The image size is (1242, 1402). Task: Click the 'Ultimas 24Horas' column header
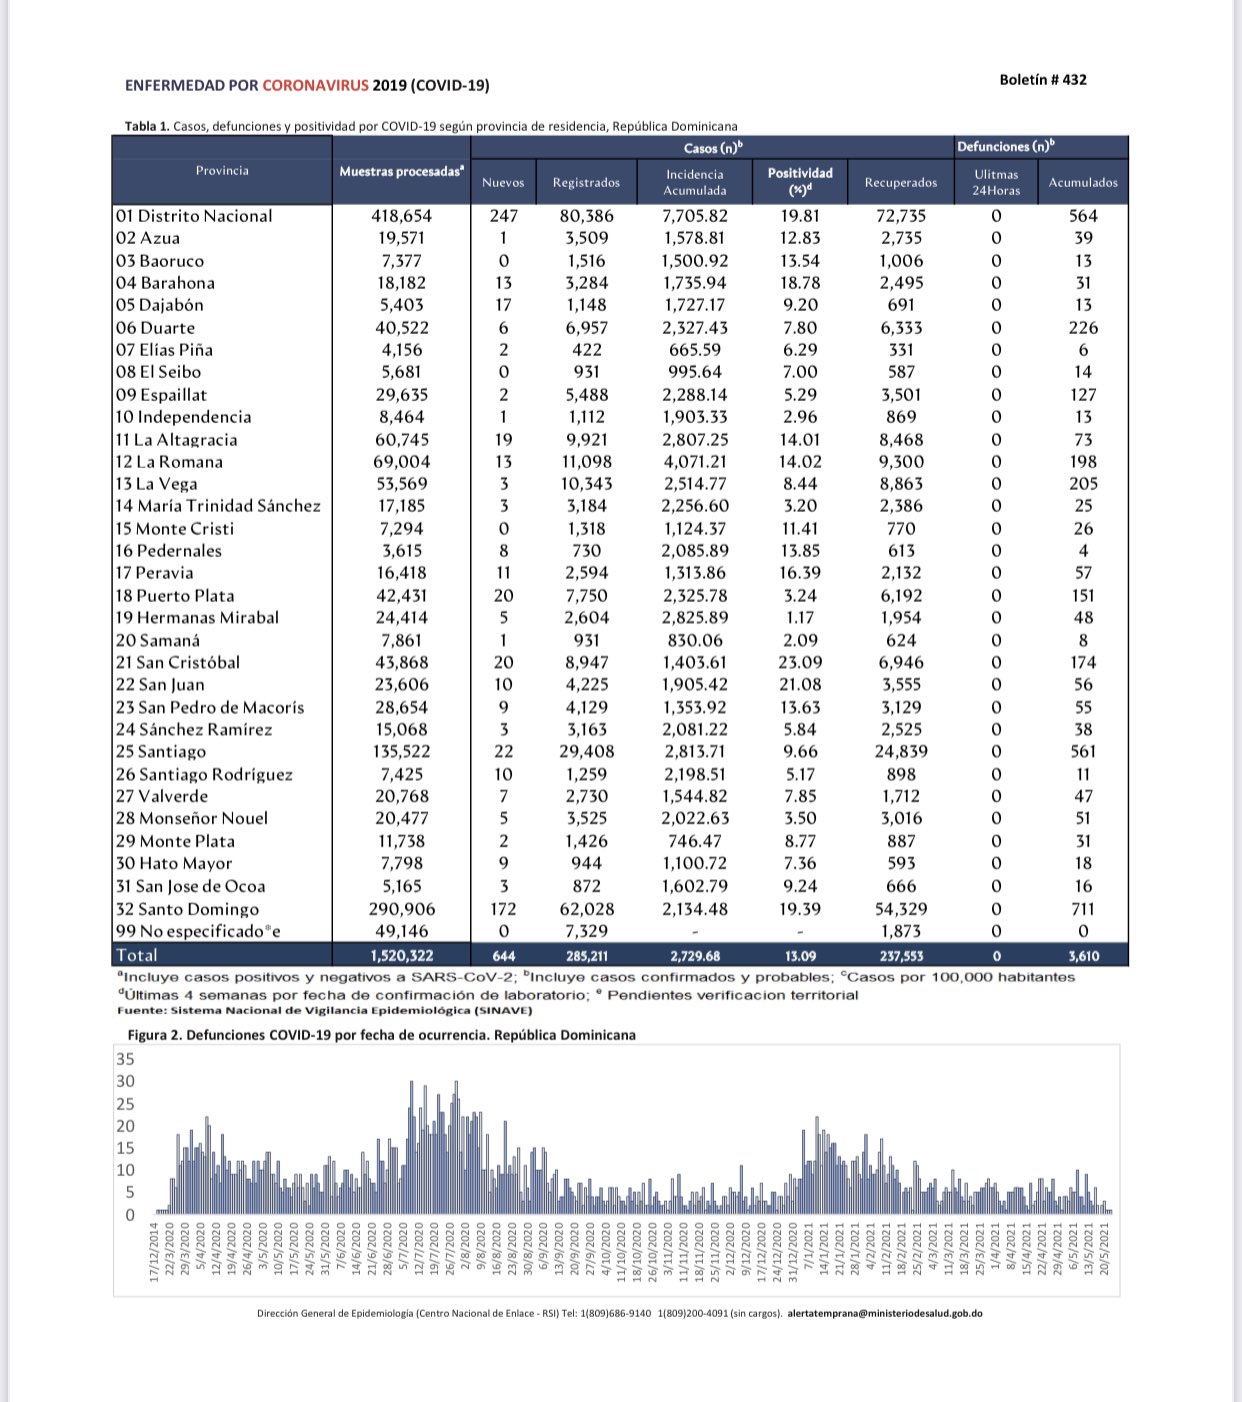pos(996,182)
